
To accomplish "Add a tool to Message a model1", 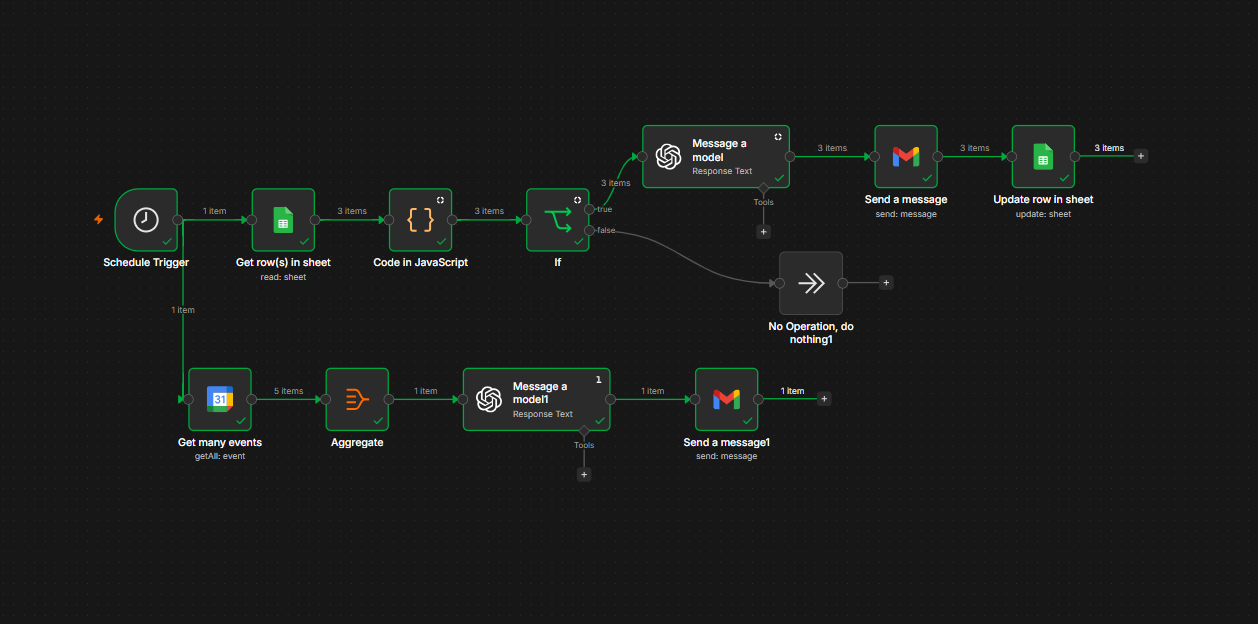I will [584, 475].
